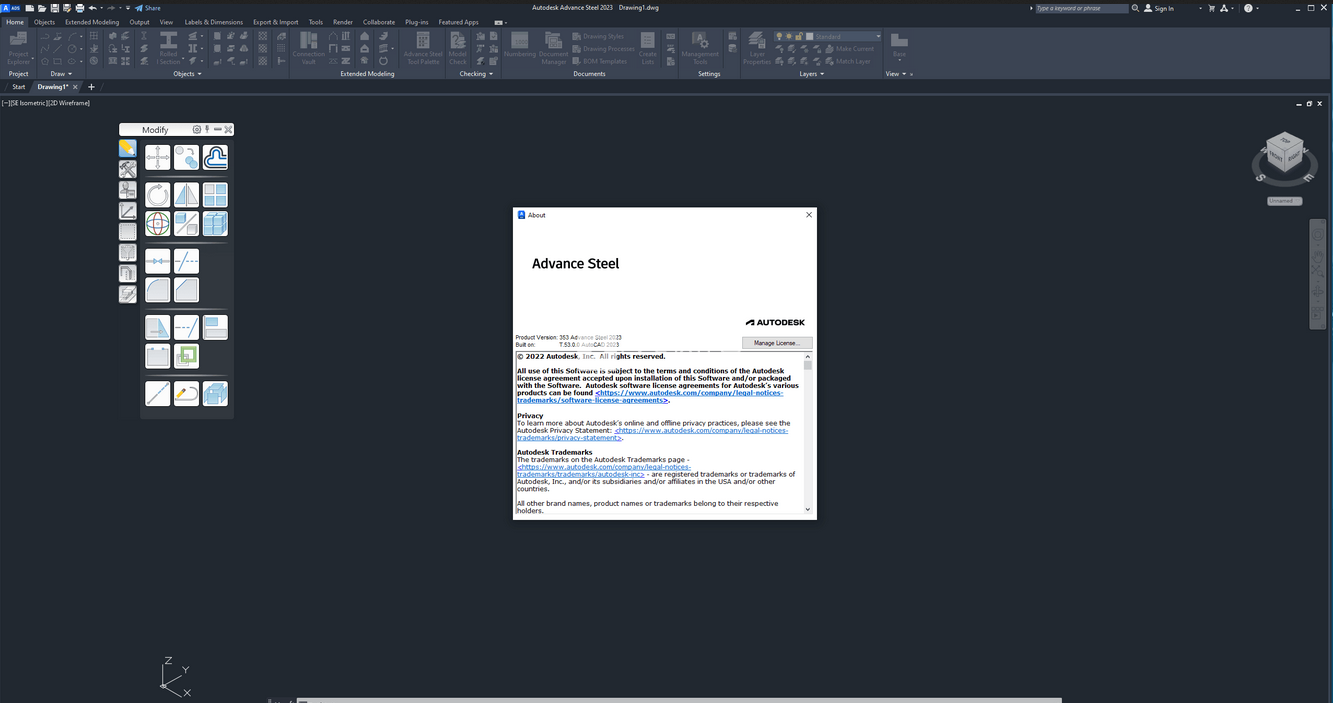Open the Help dropdown arrow
This screenshot has width=1333, height=703.
click(1259, 8)
